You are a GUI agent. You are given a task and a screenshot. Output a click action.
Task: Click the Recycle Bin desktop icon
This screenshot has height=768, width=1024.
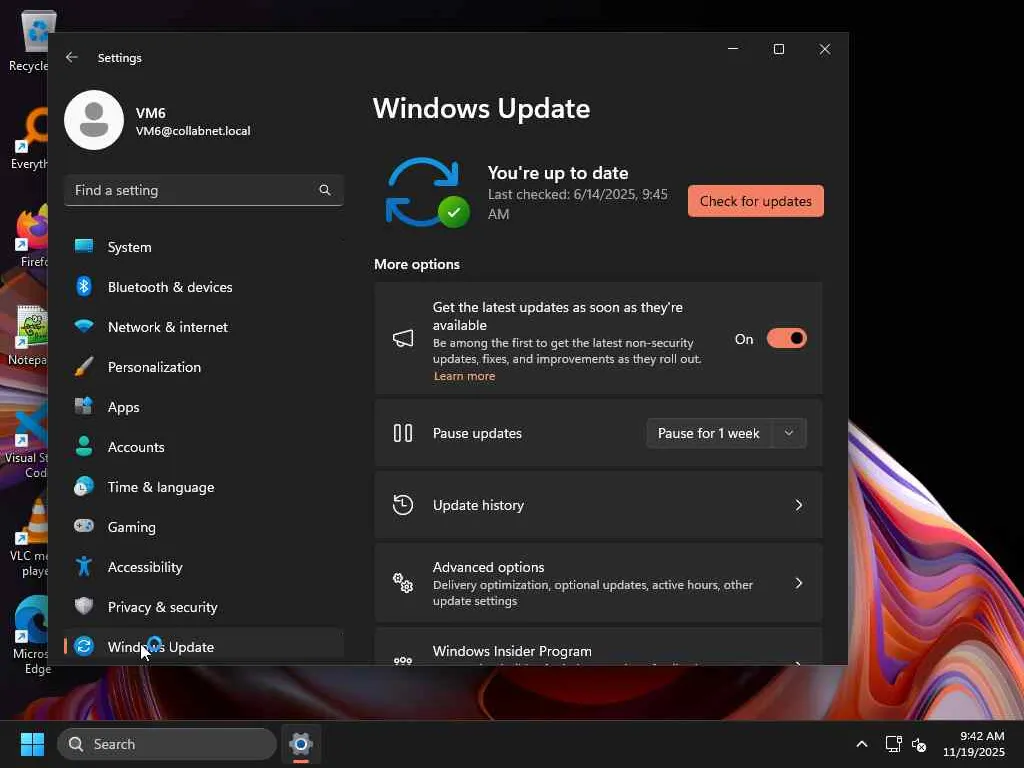coord(29,40)
